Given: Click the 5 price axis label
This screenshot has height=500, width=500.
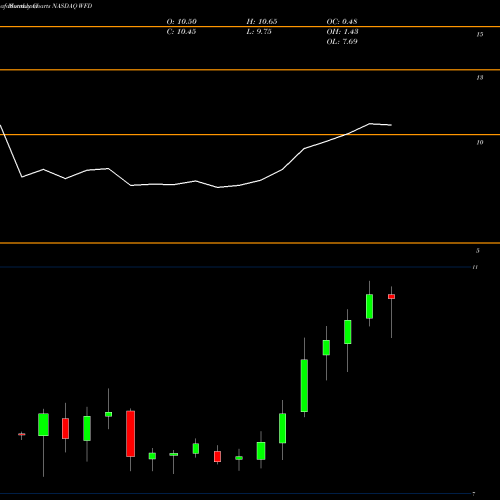Looking at the screenshot, I should click(x=478, y=251).
